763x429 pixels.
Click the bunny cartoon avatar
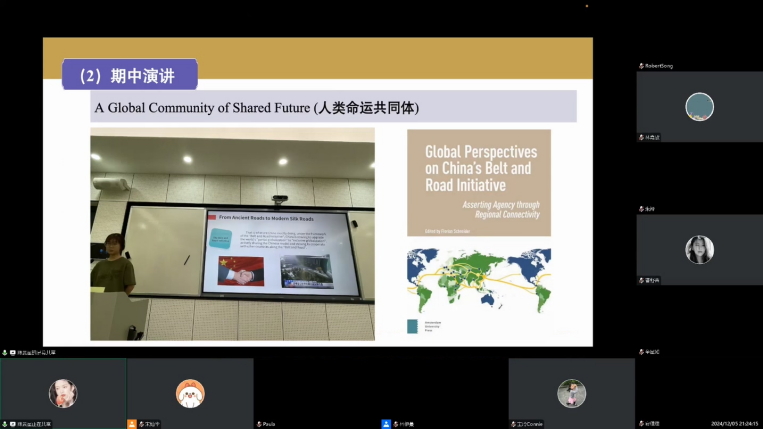(x=190, y=393)
